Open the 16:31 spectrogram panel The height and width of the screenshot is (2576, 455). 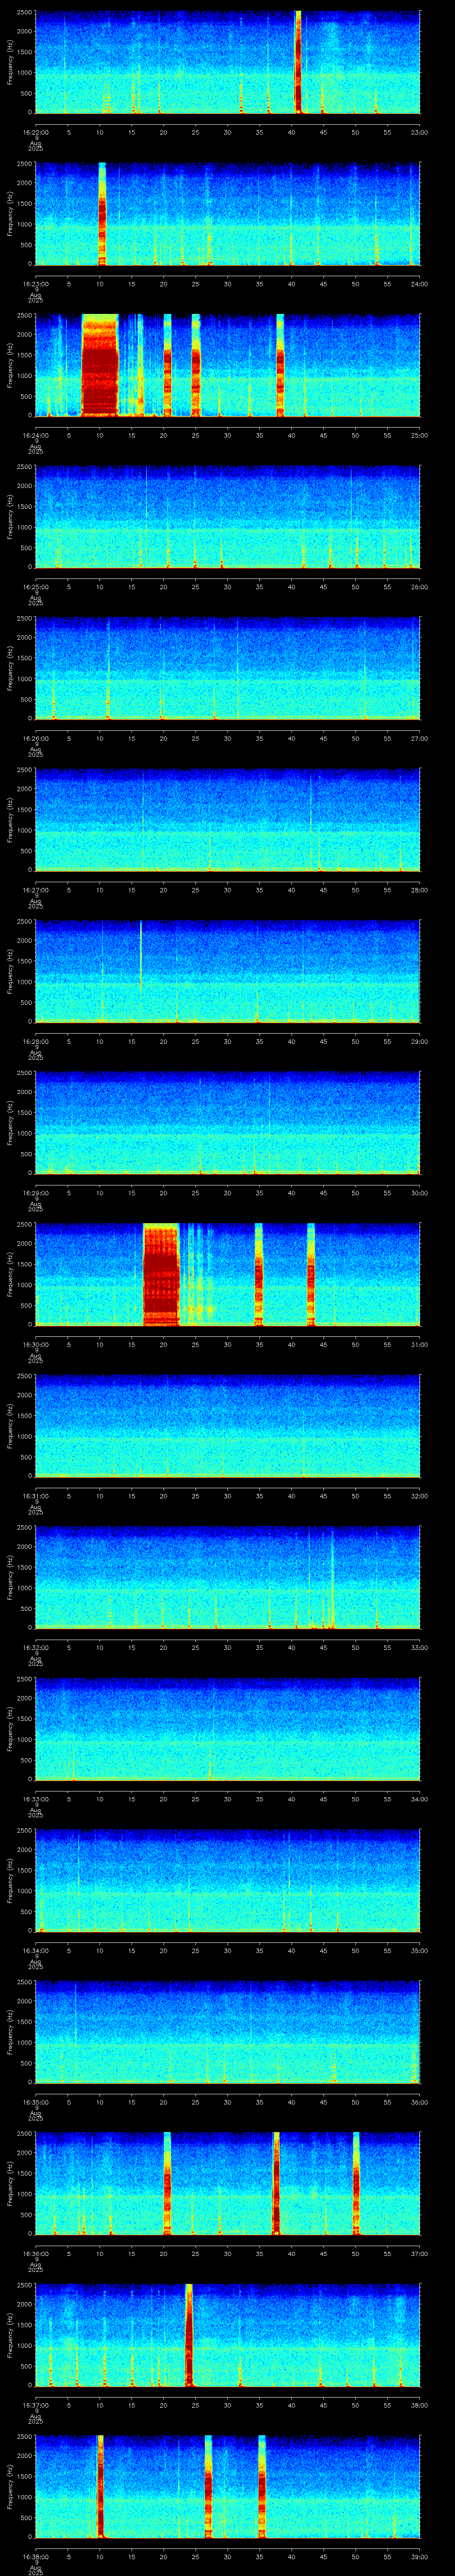tap(227, 1425)
